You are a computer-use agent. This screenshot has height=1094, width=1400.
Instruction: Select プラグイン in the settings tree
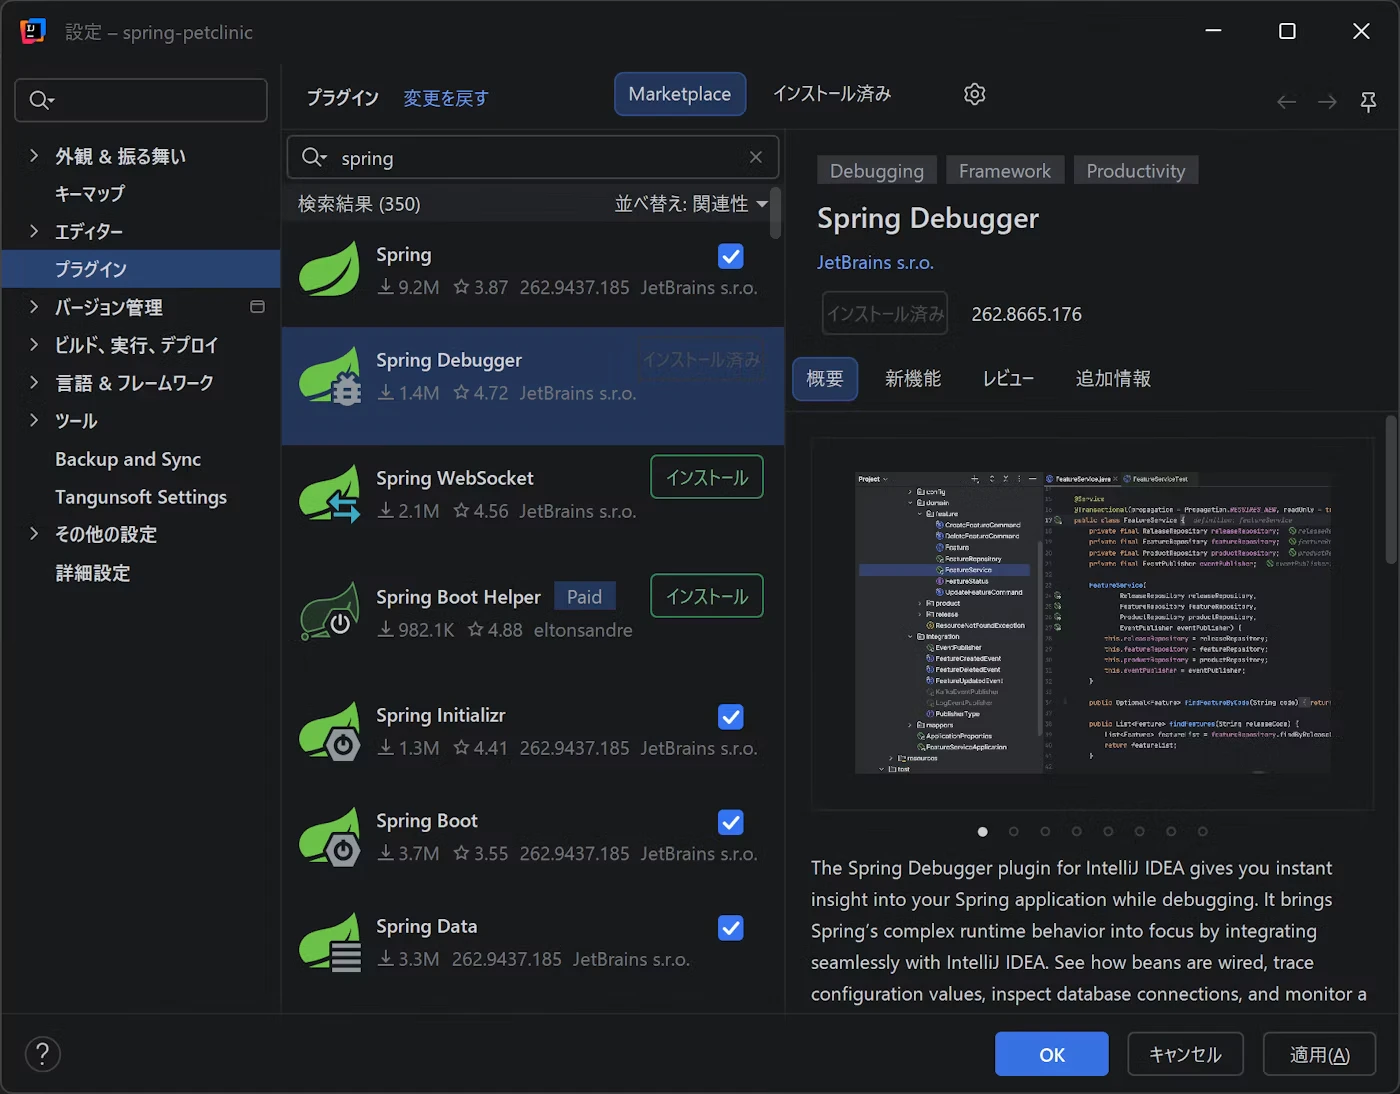[x=141, y=269]
